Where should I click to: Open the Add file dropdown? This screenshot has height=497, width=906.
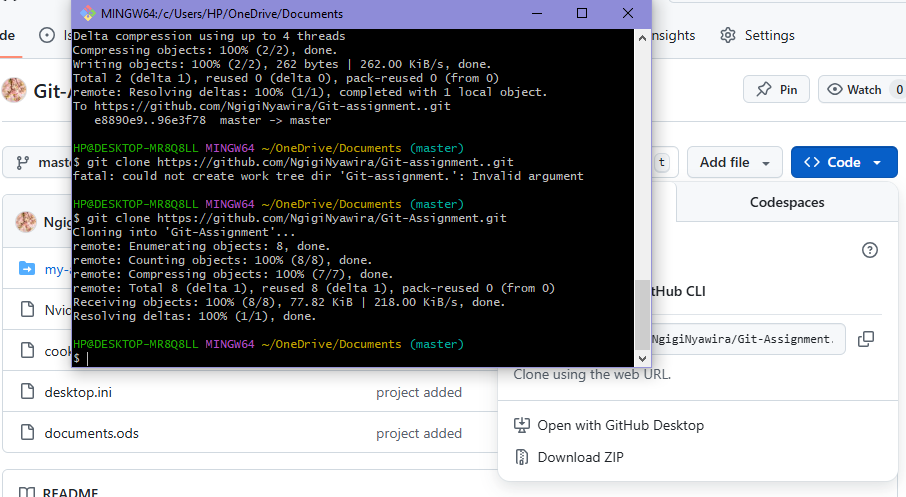coord(734,162)
